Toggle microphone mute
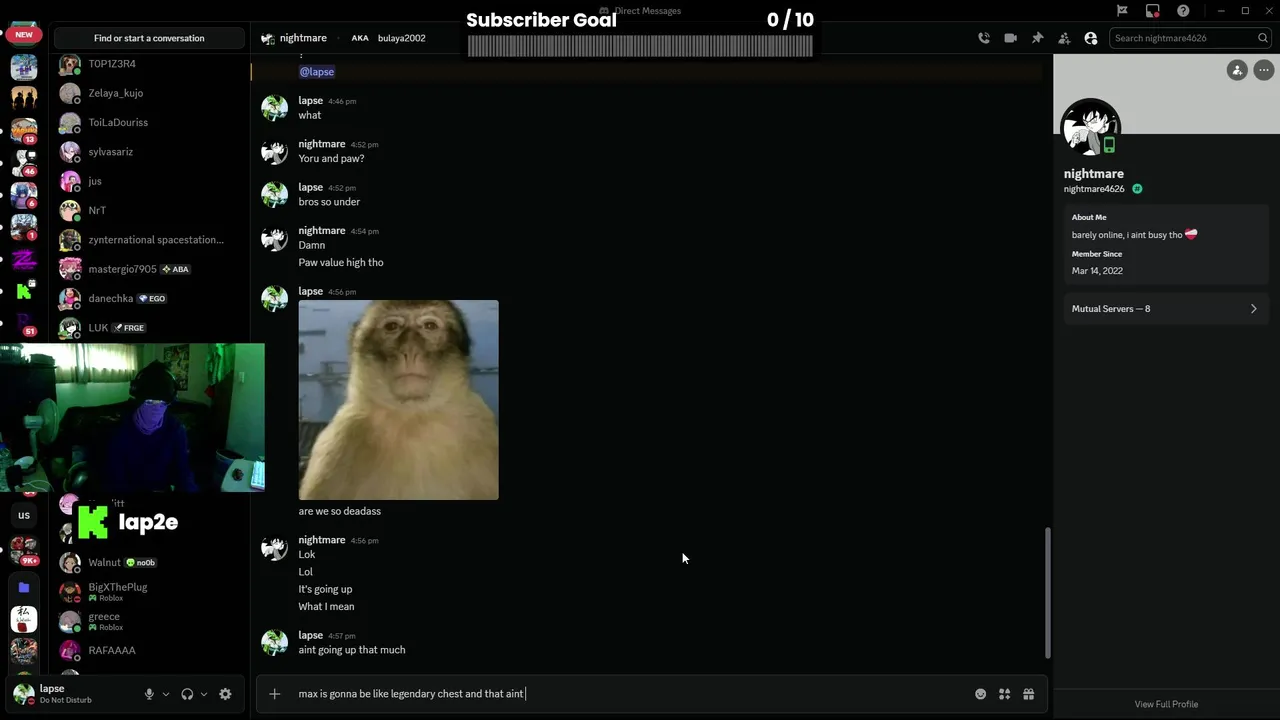 [x=149, y=694]
